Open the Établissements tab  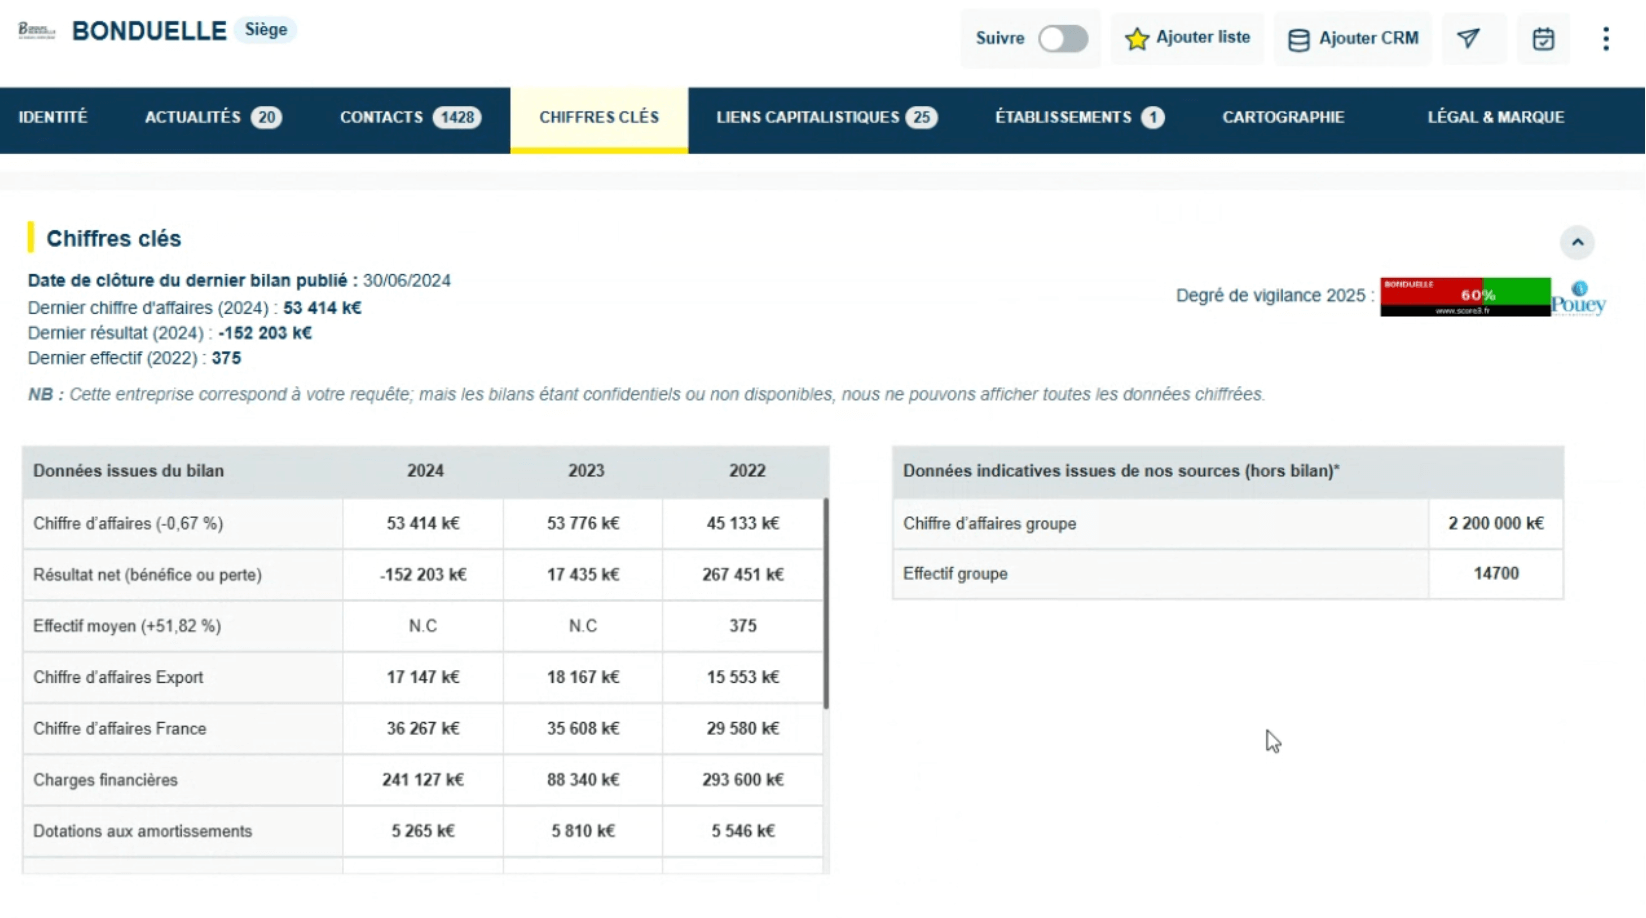[1079, 118]
